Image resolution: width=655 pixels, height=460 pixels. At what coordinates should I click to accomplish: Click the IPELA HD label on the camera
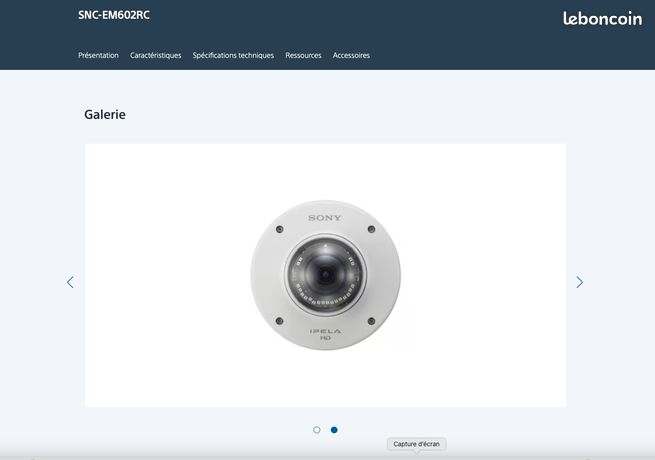pos(325,334)
